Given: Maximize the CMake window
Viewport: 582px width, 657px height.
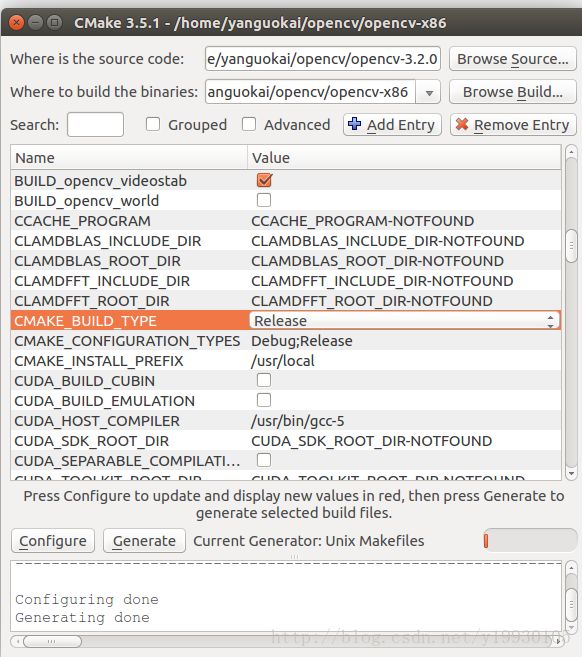Looking at the screenshot, I should pos(54,22).
